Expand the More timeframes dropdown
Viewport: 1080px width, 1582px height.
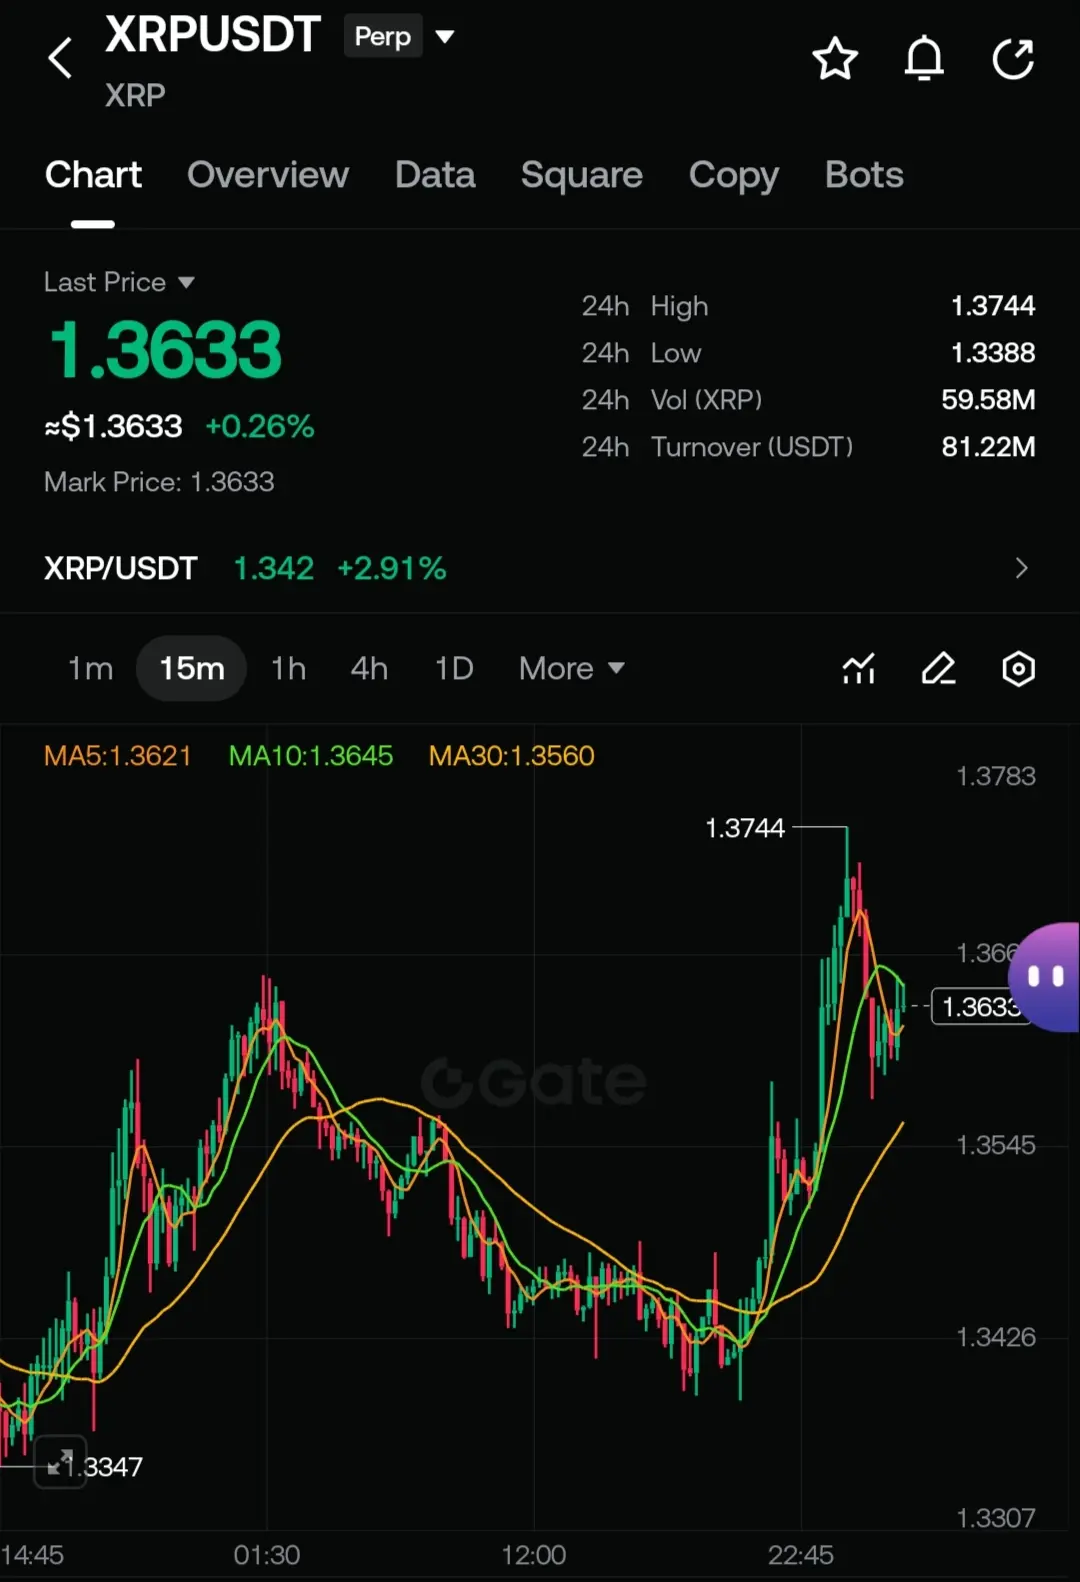[x=572, y=668]
